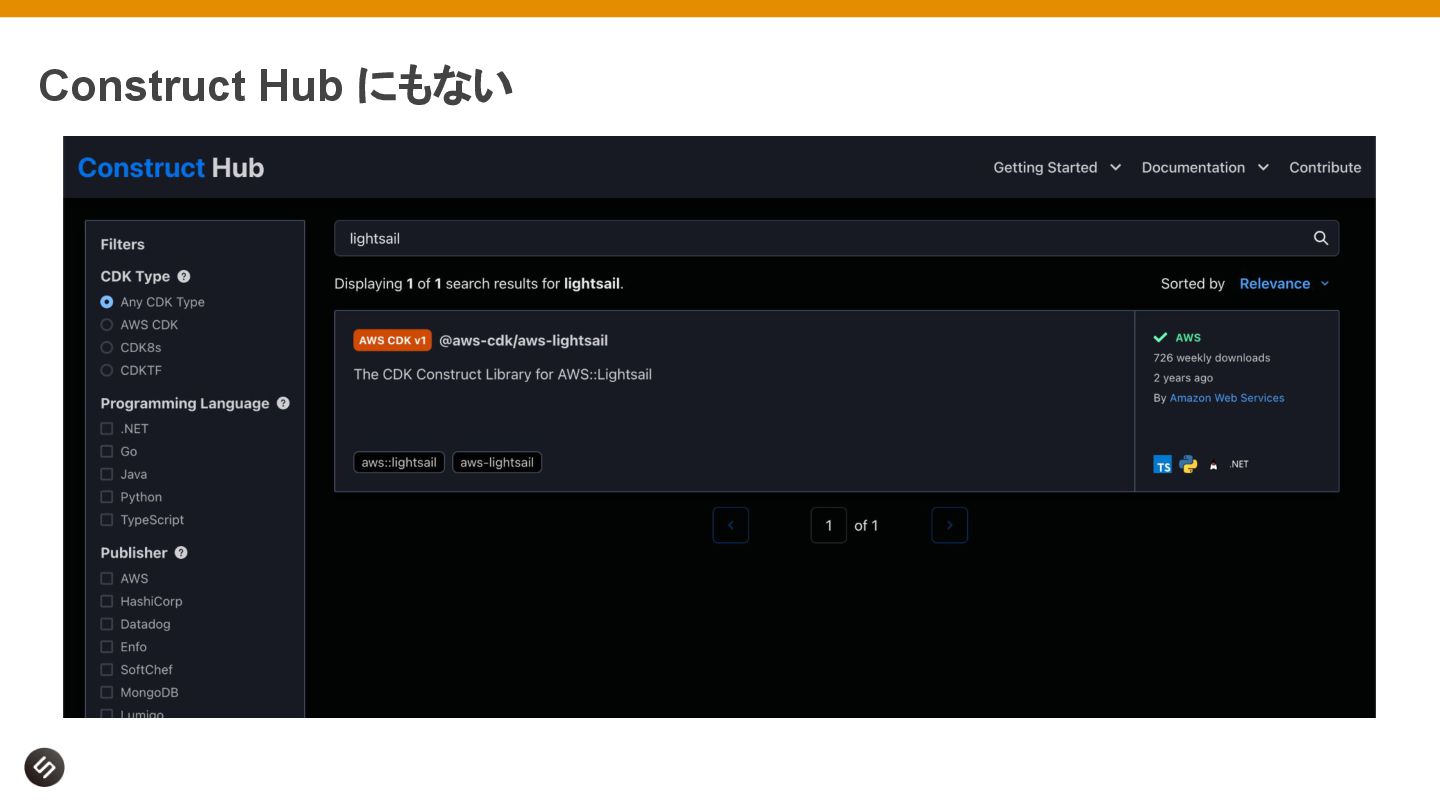Viewport: 1440px width, 810px height.
Task: Check the Go language checkbox
Action: (106, 451)
